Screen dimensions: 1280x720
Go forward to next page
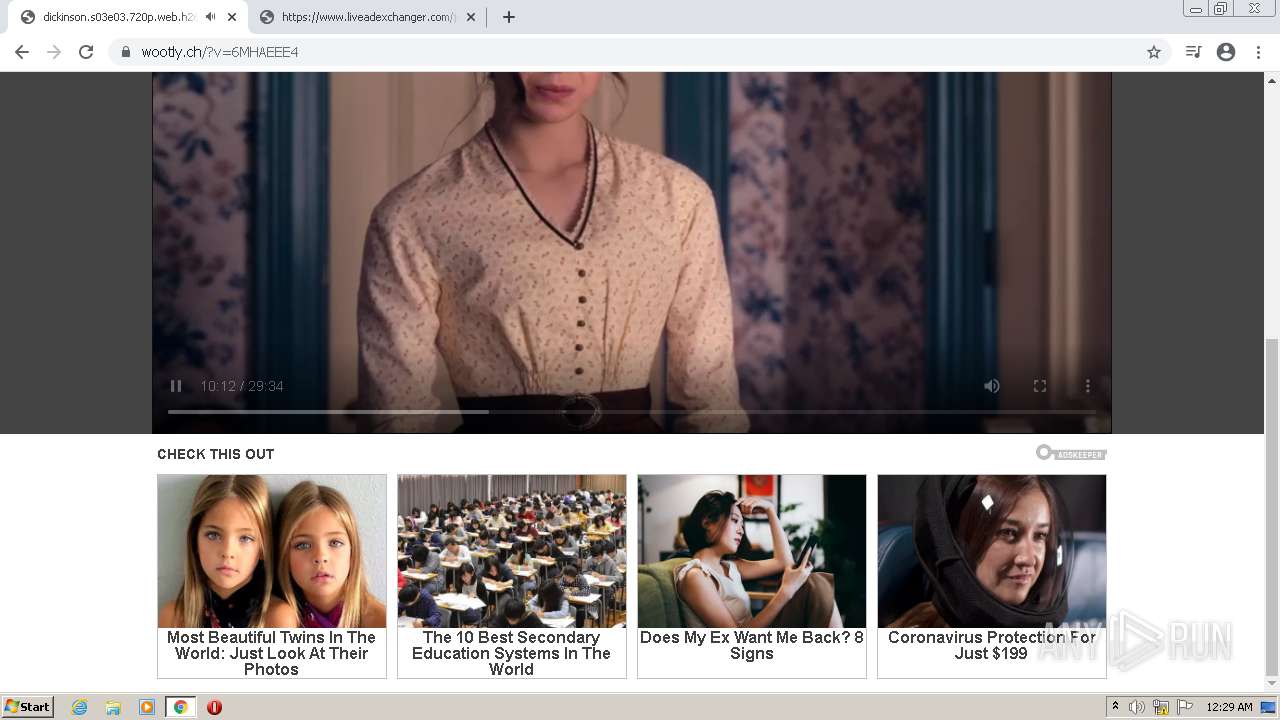[54, 52]
